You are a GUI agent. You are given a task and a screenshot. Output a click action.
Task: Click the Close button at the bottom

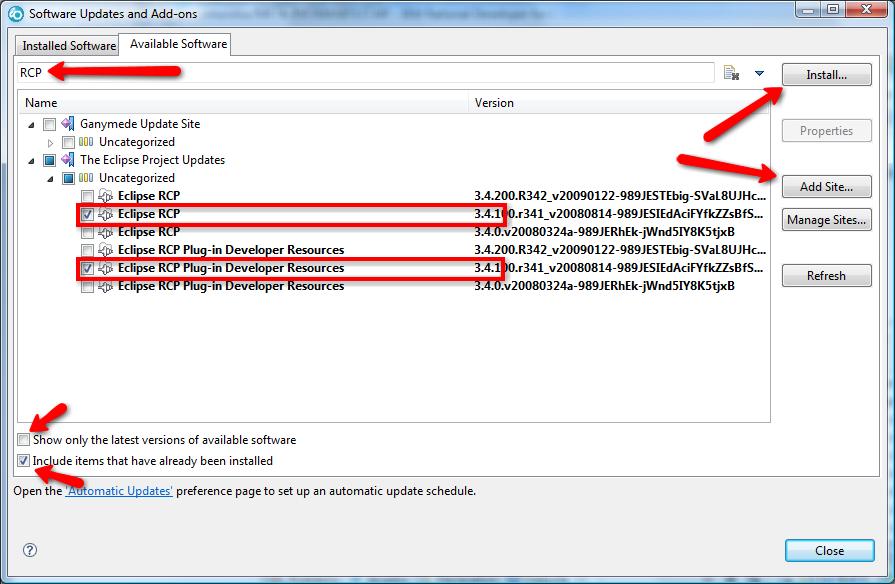pos(829,551)
